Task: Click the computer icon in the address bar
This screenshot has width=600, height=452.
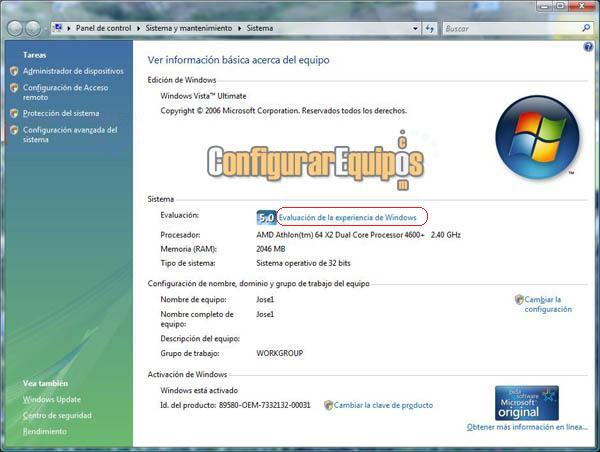Action: 58,28
